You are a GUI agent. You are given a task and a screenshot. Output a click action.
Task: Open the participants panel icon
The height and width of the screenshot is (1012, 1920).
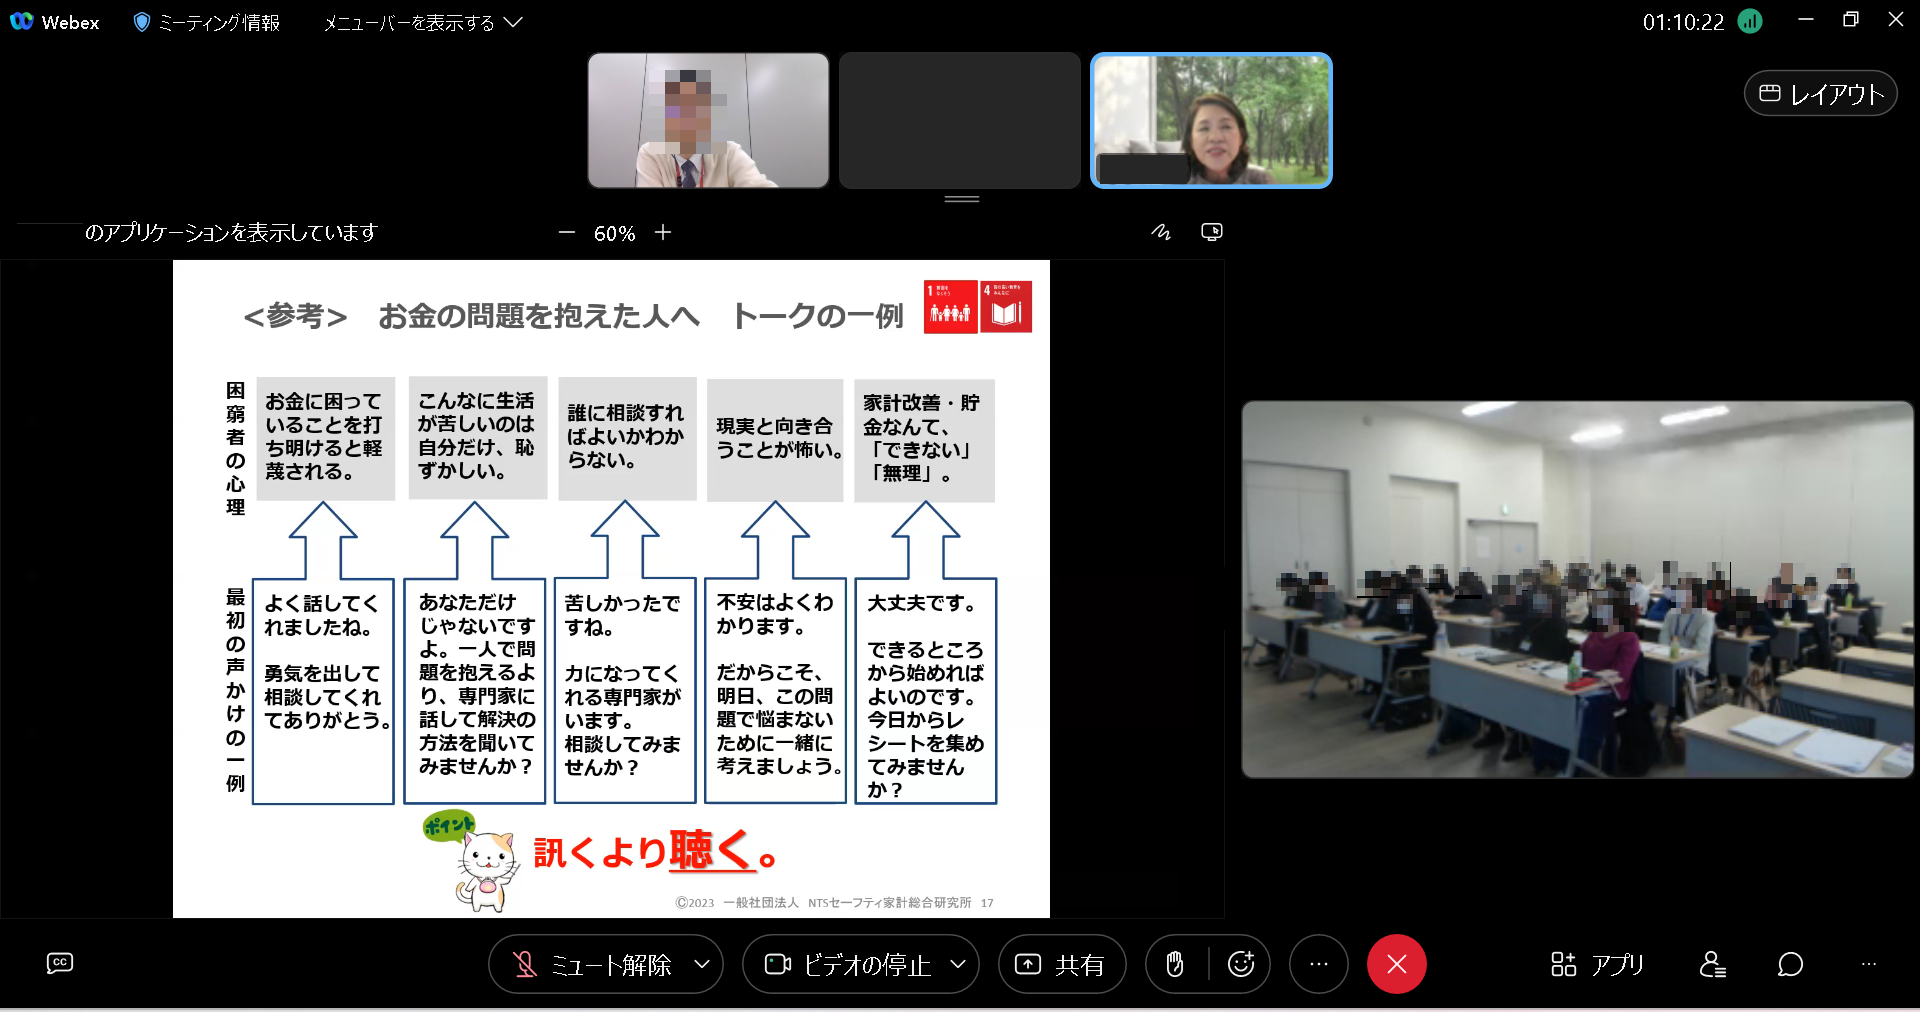1712,964
